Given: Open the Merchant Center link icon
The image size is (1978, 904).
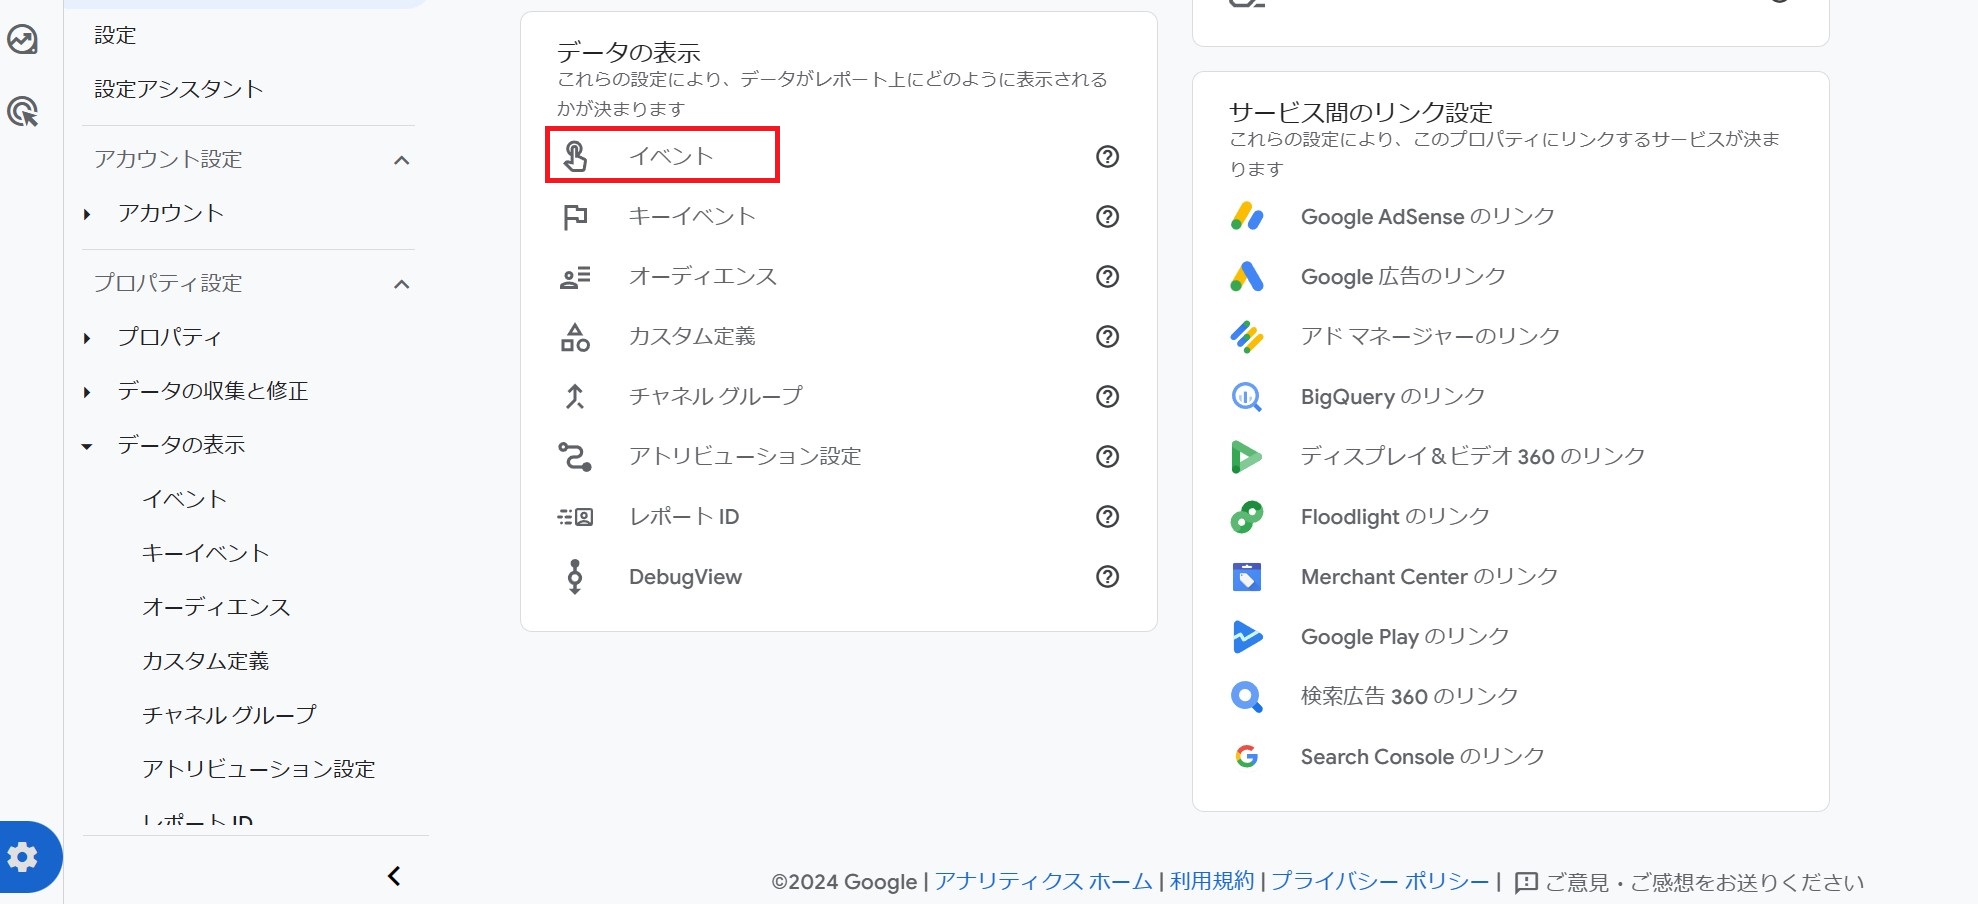Looking at the screenshot, I should (1247, 576).
